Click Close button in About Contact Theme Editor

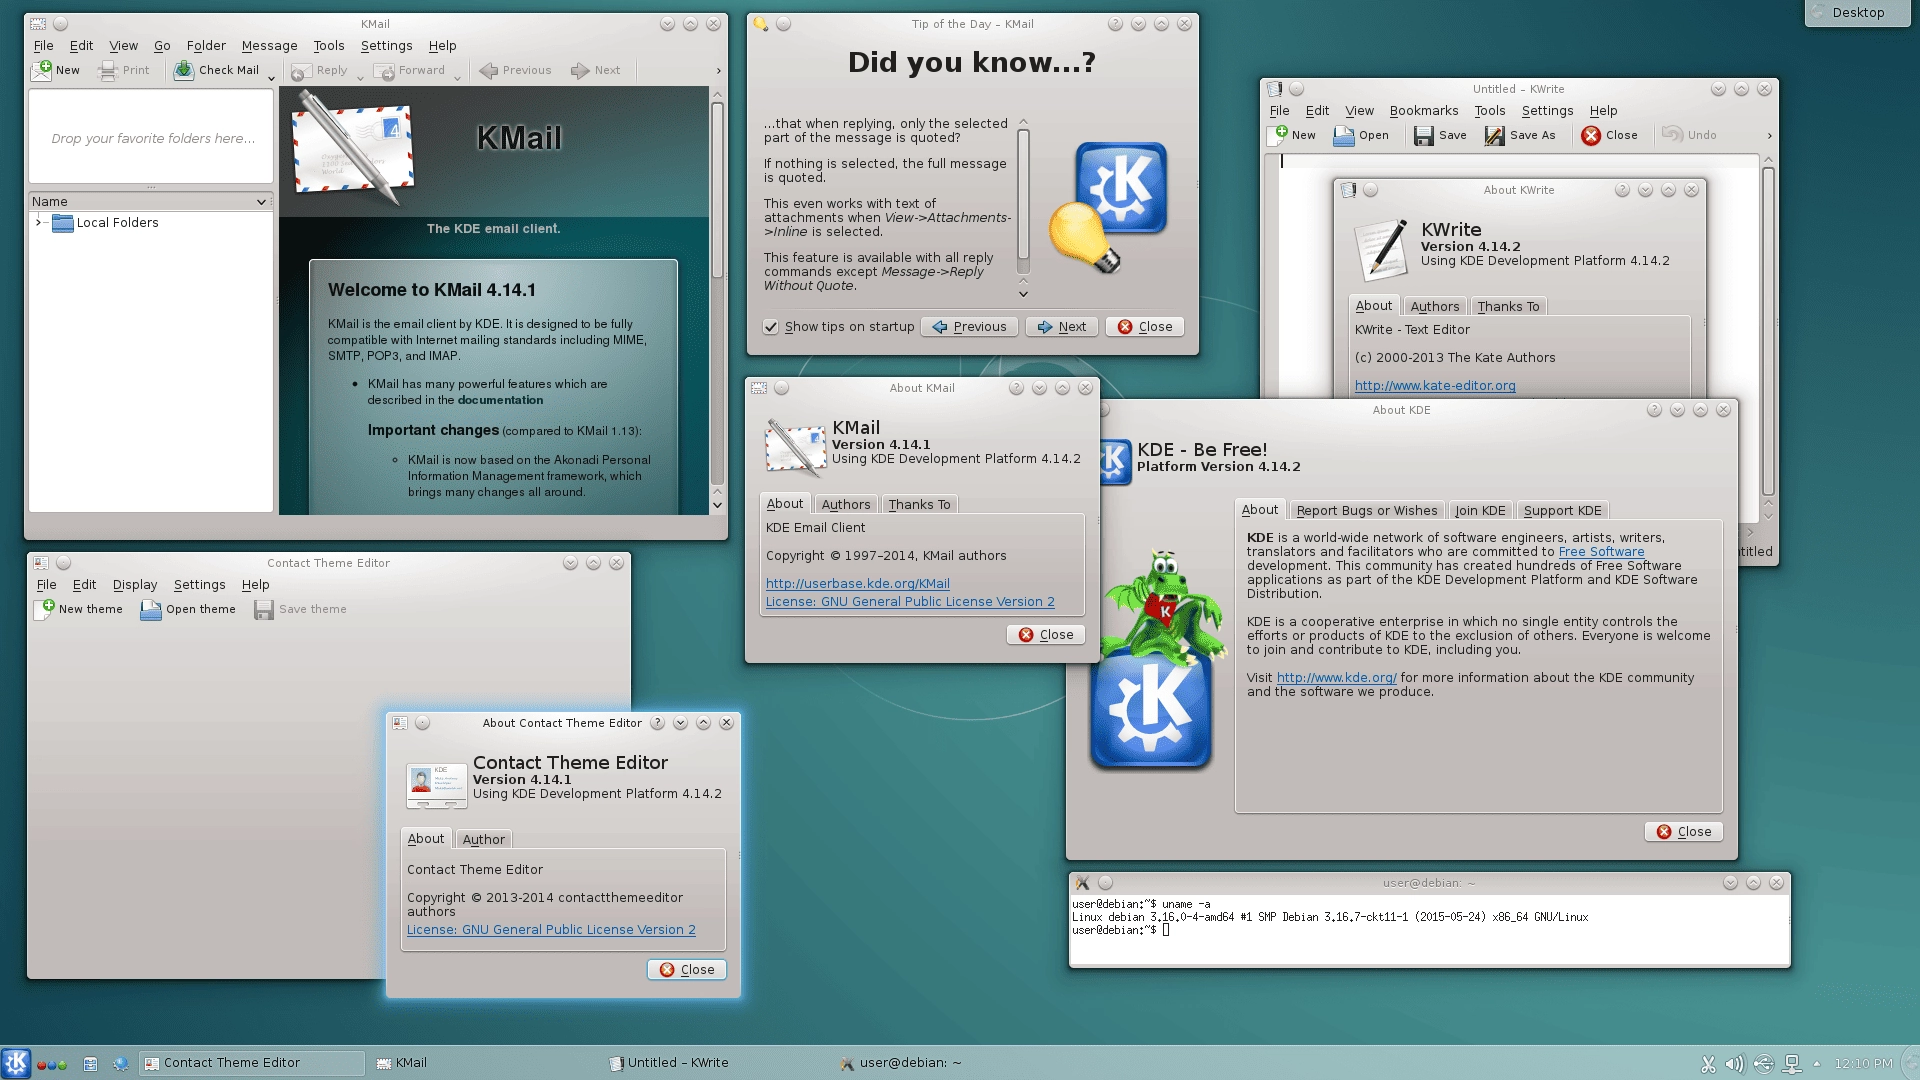(x=687, y=970)
